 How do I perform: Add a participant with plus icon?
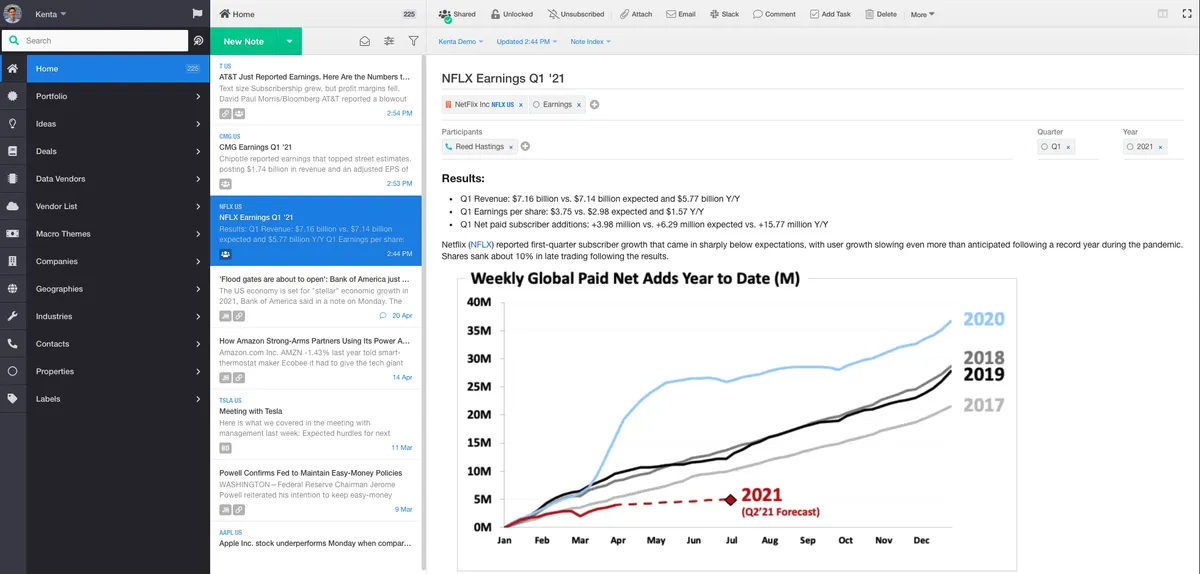point(526,146)
